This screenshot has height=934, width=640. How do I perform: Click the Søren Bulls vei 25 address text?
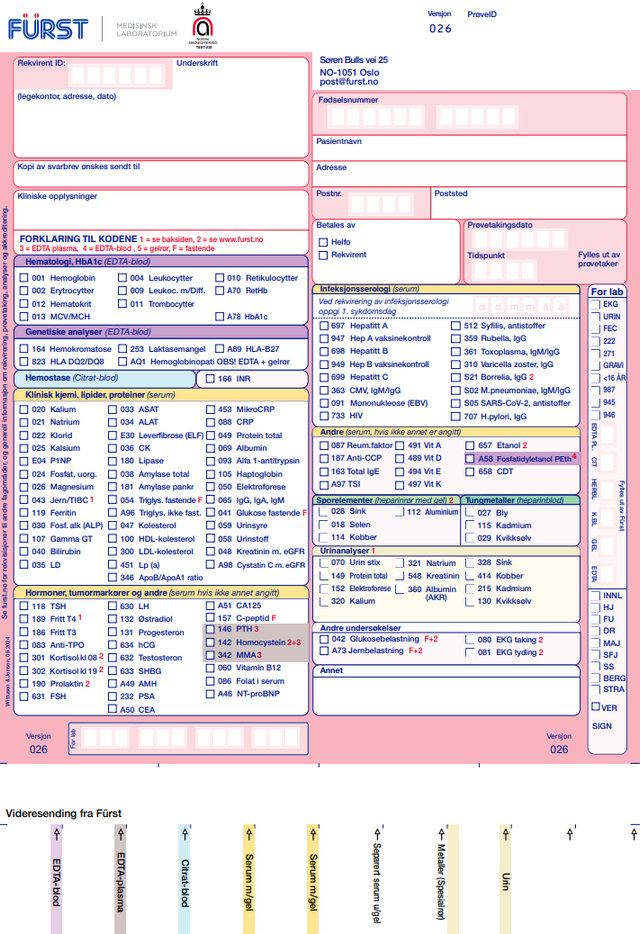[x=354, y=60]
